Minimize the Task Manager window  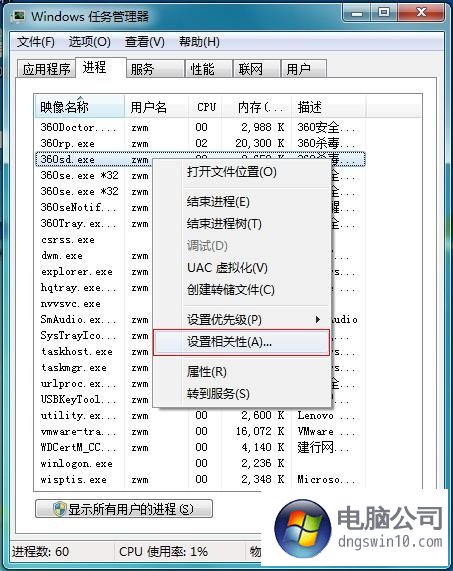[357, 13]
